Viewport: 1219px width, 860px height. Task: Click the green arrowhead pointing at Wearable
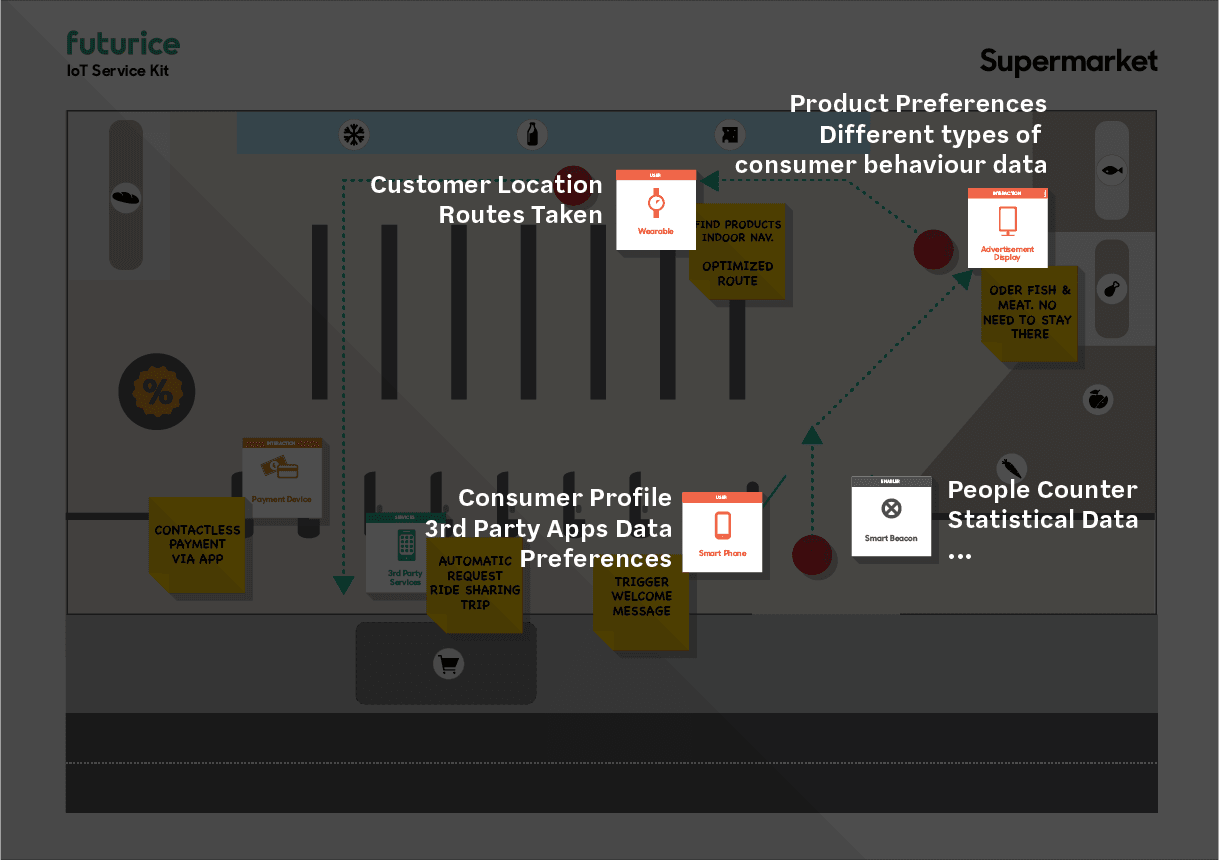pyautogui.click(x=707, y=180)
